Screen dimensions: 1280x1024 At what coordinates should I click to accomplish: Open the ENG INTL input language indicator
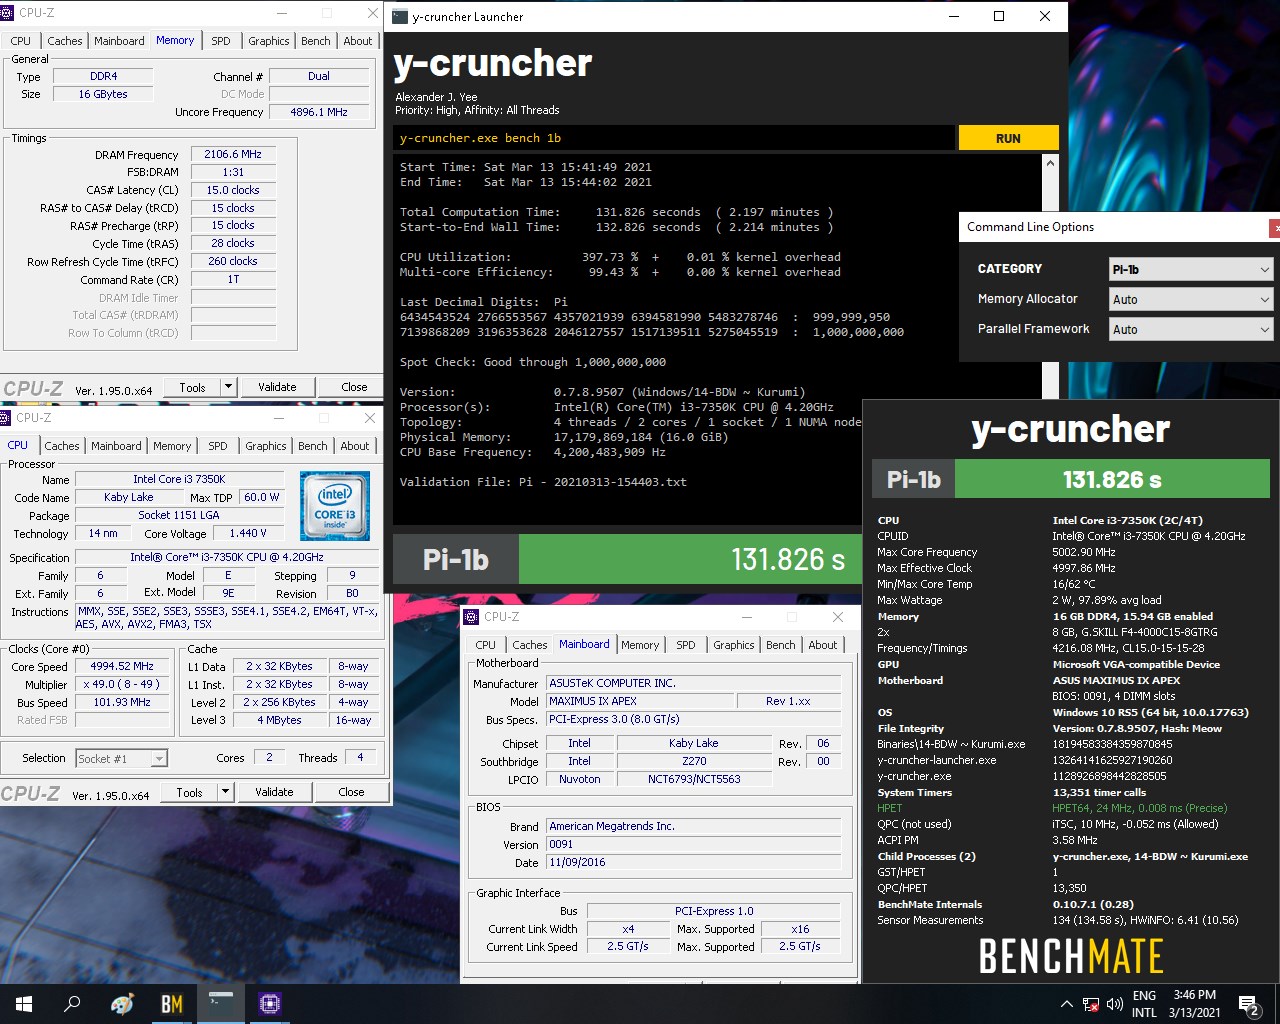(1144, 1004)
